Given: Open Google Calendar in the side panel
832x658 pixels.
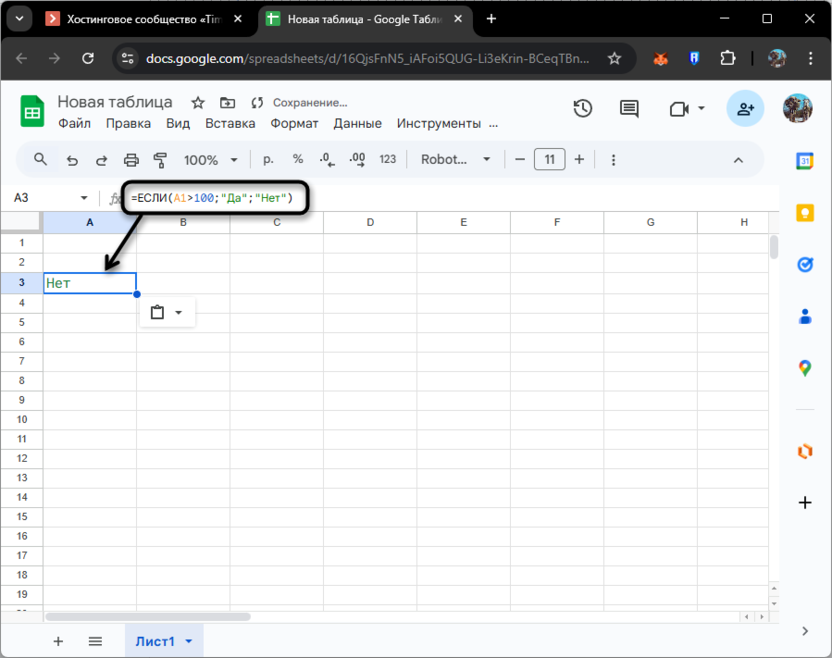Looking at the screenshot, I should pos(805,159).
